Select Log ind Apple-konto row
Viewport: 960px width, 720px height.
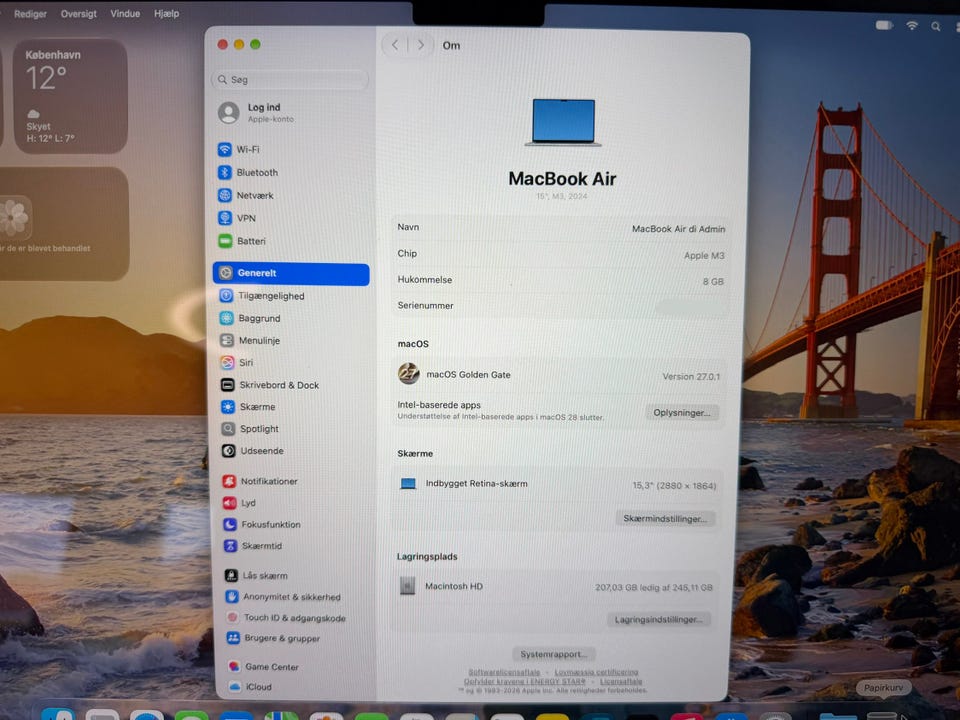pos(291,113)
